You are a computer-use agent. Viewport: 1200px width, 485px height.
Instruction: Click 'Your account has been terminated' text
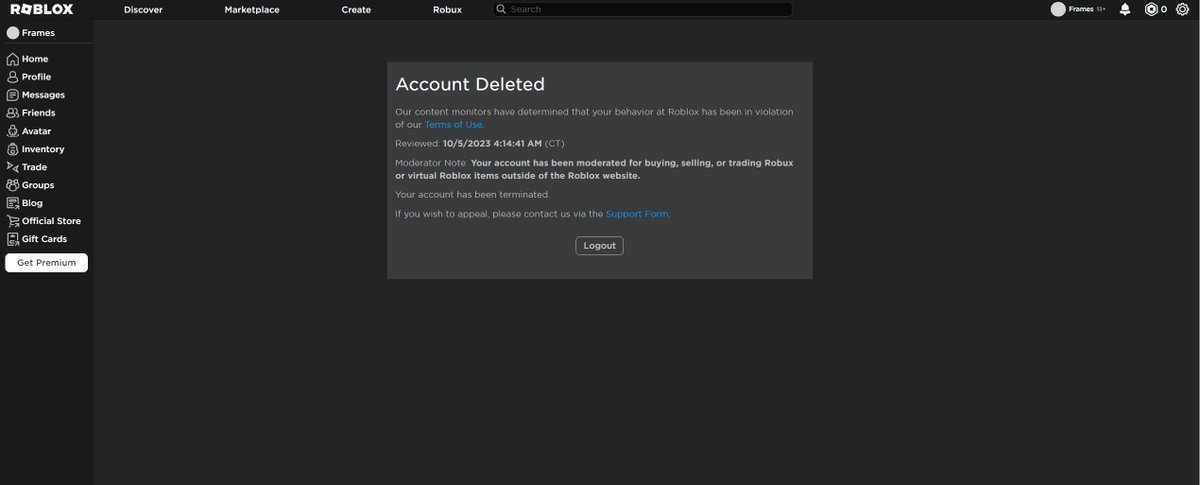point(472,194)
